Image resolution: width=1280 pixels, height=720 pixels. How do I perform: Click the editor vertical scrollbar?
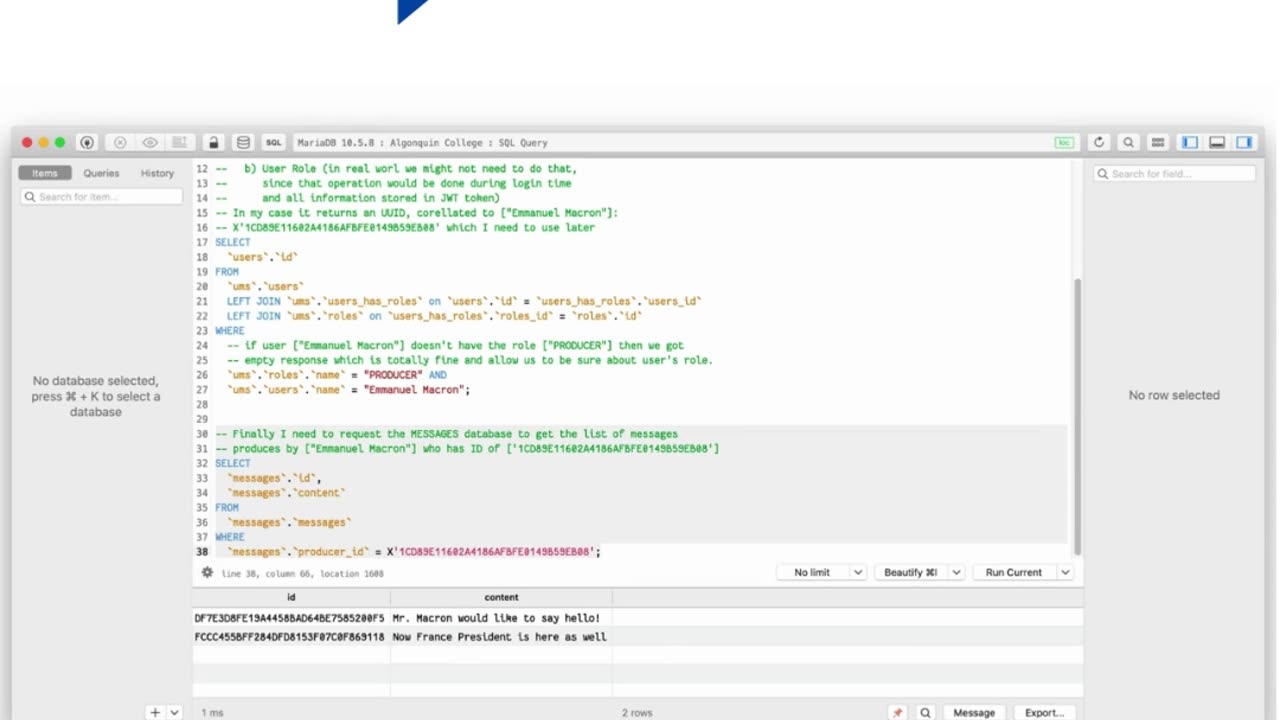click(x=1077, y=415)
